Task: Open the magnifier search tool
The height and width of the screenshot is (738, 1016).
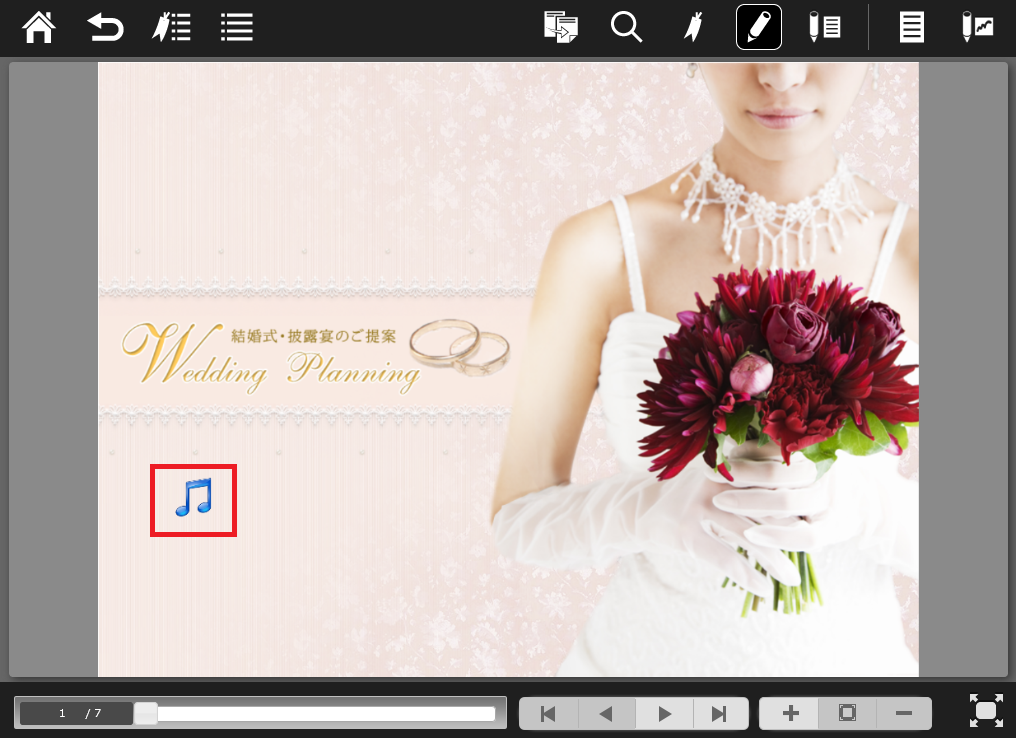Action: pyautogui.click(x=626, y=27)
